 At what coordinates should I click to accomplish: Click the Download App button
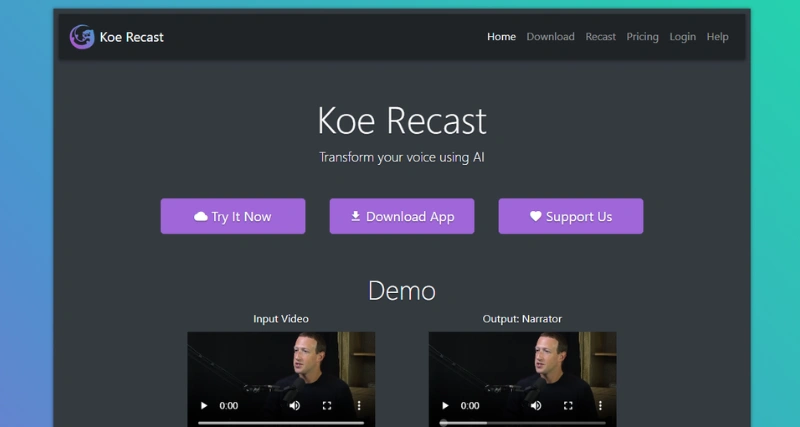click(x=402, y=216)
